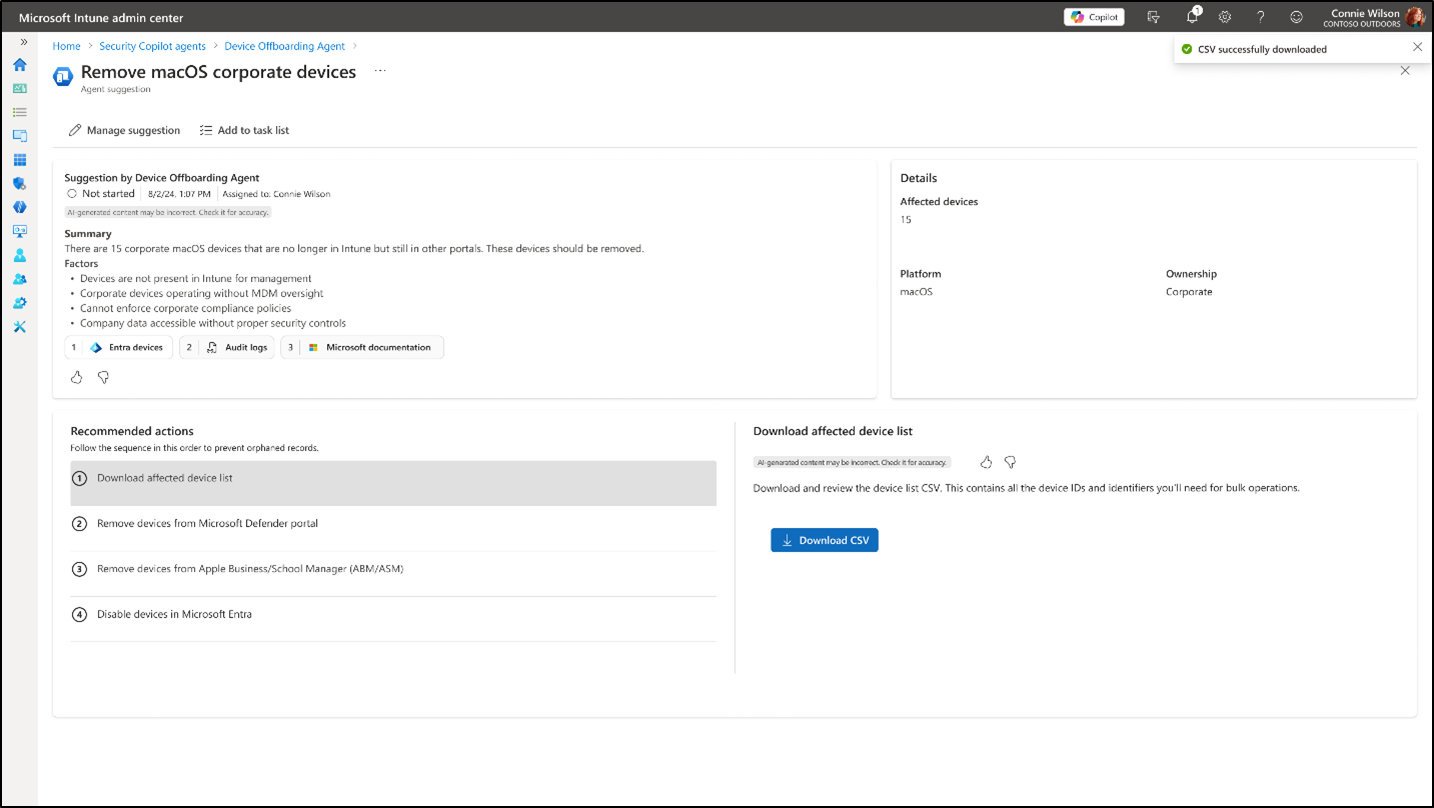Choose Add to task list
Screen dimensions: 1434x808
[244, 130]
